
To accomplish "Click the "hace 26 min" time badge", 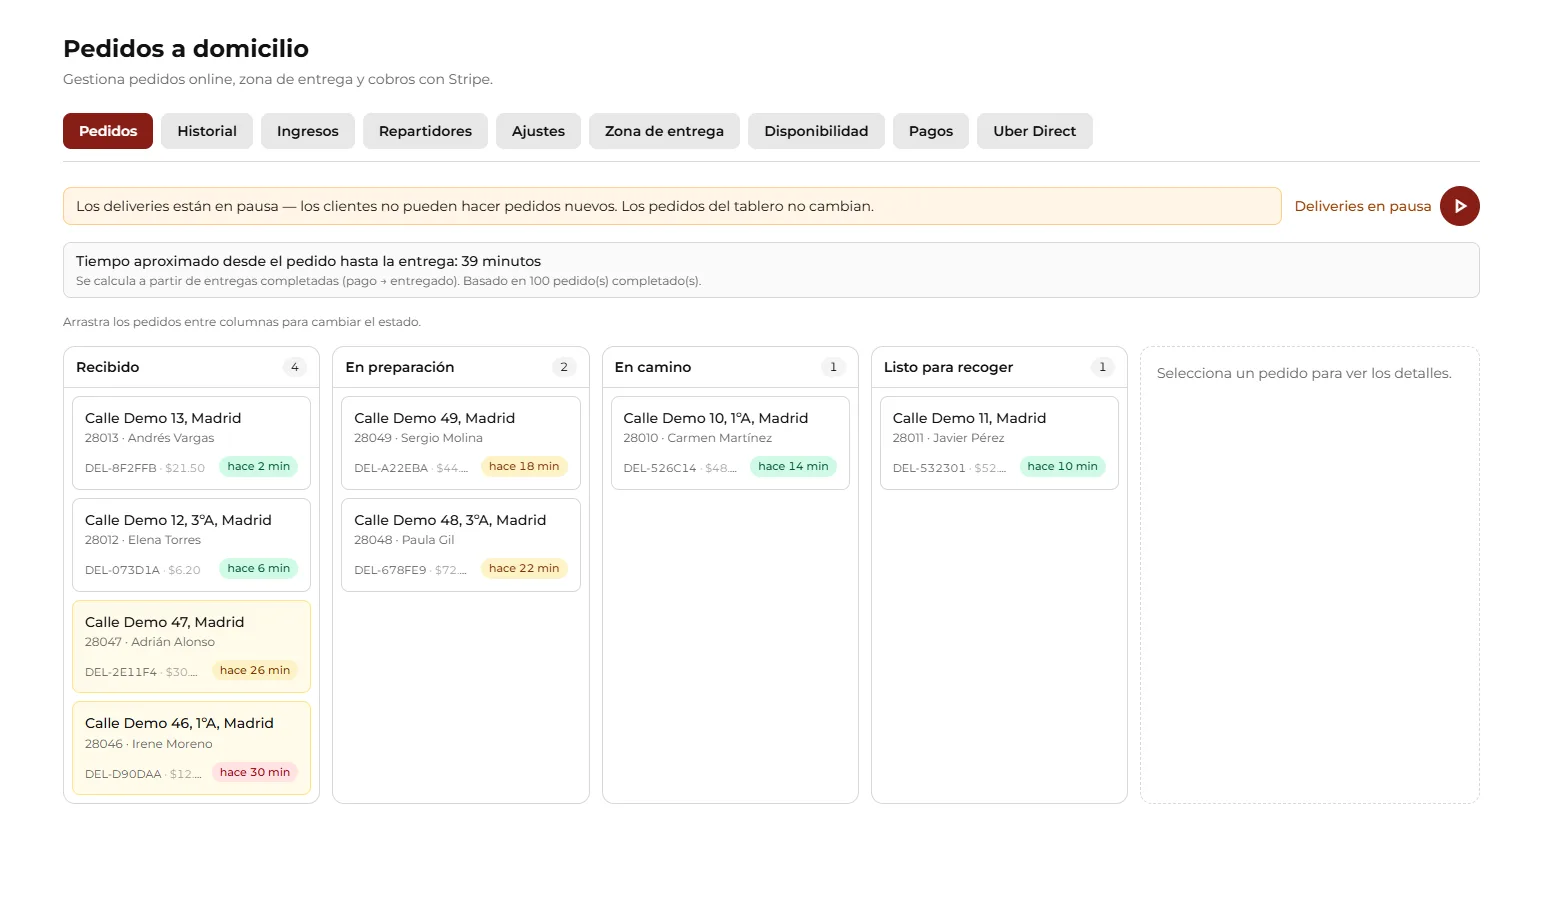I will tap(255, 670).
